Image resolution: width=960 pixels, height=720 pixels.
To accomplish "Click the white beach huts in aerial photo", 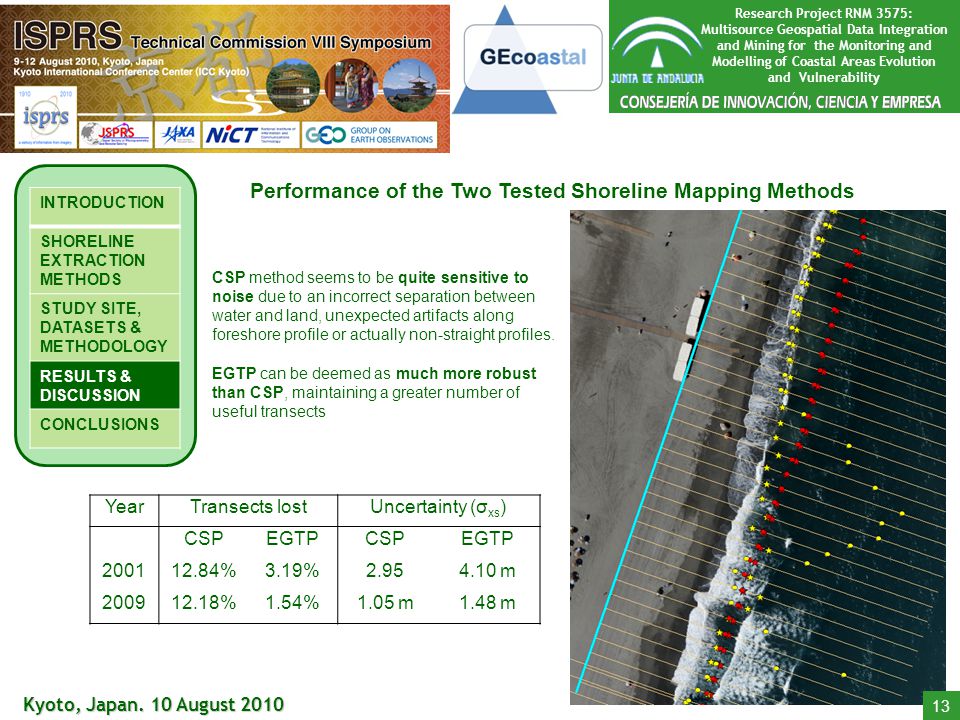I will 690,338.
